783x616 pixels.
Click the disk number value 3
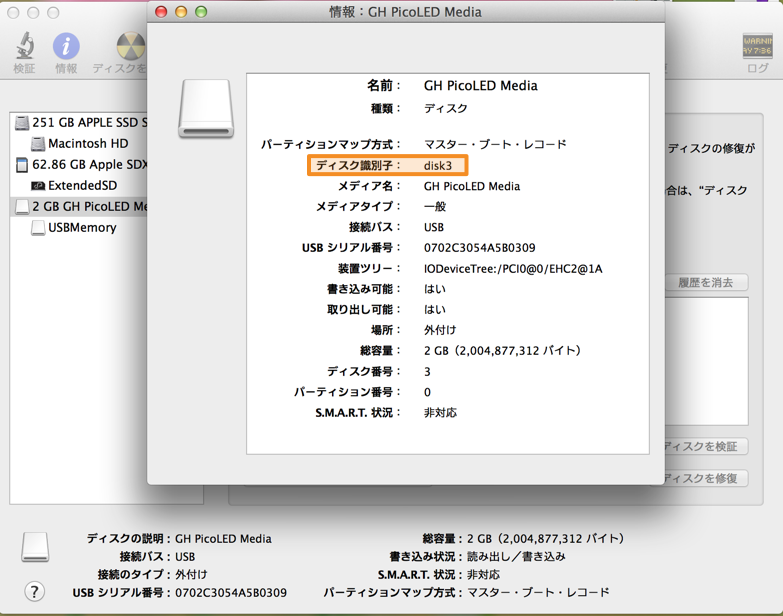tap(427, 371)
